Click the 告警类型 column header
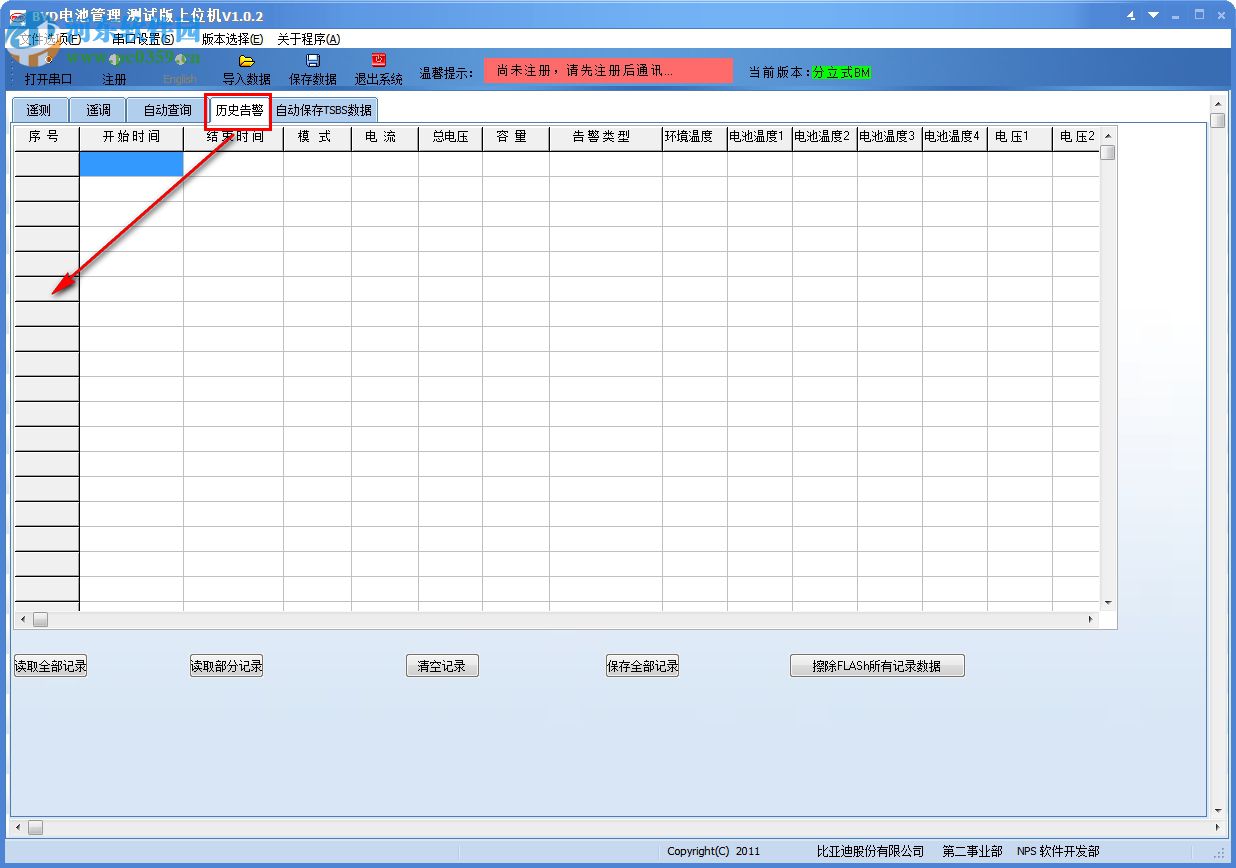 pos(605,137)
